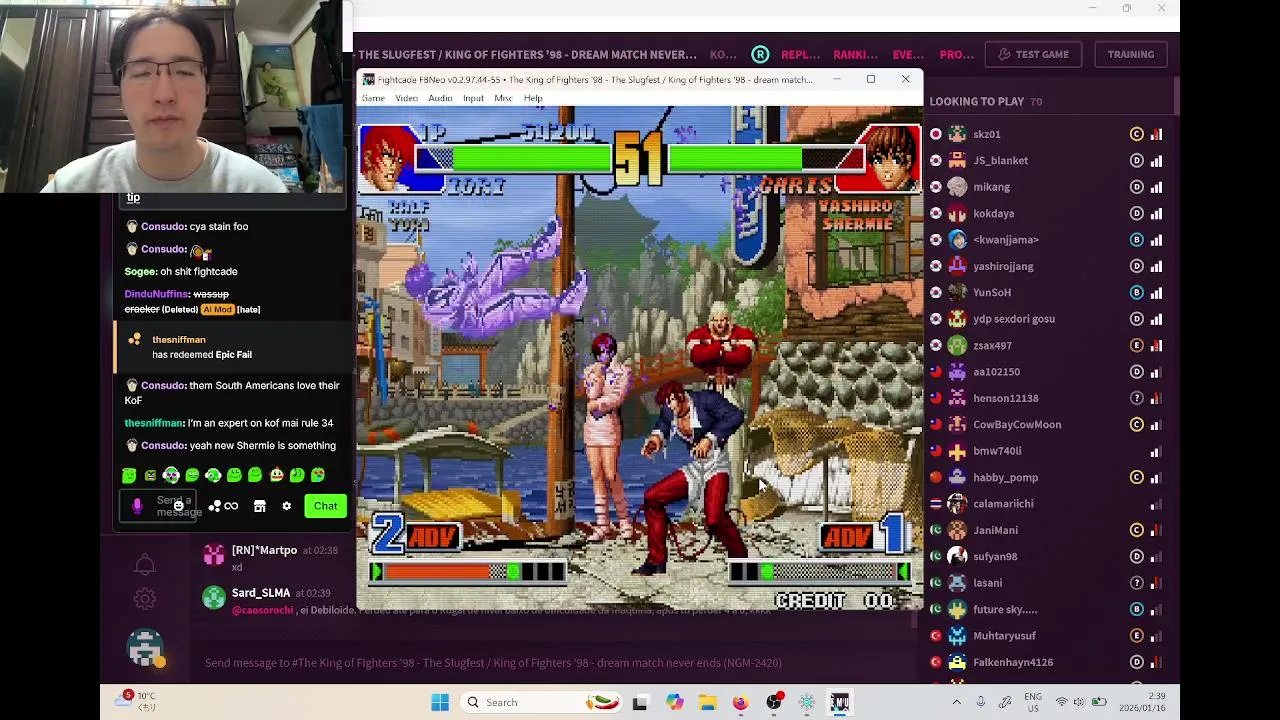Open the EVE... tab in Fightcade

click(908, 54)
